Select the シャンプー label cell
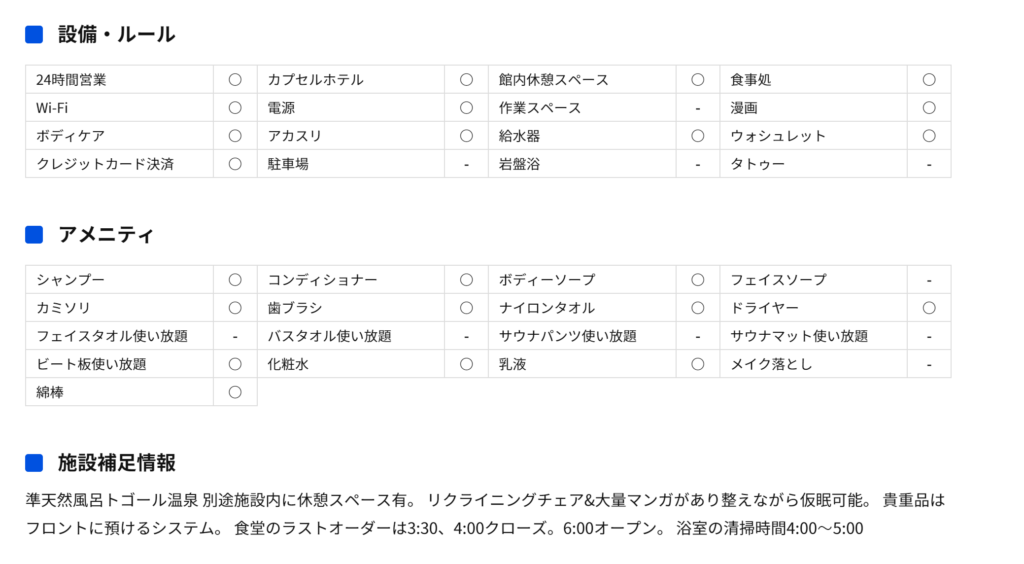Image resolution: width=1024 pixels, height=564 pixels. 120,280
